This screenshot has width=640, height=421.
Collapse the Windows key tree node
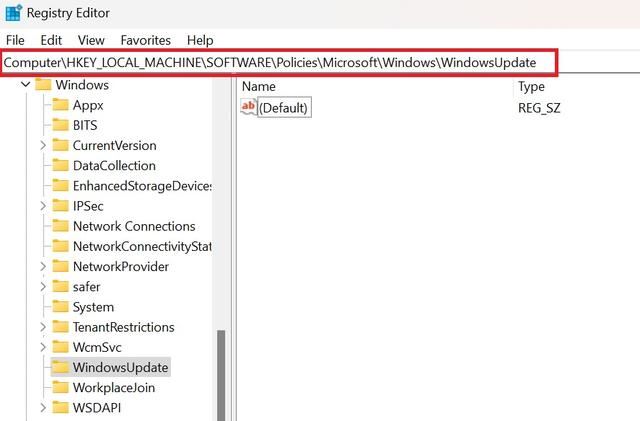coord(25,85)
